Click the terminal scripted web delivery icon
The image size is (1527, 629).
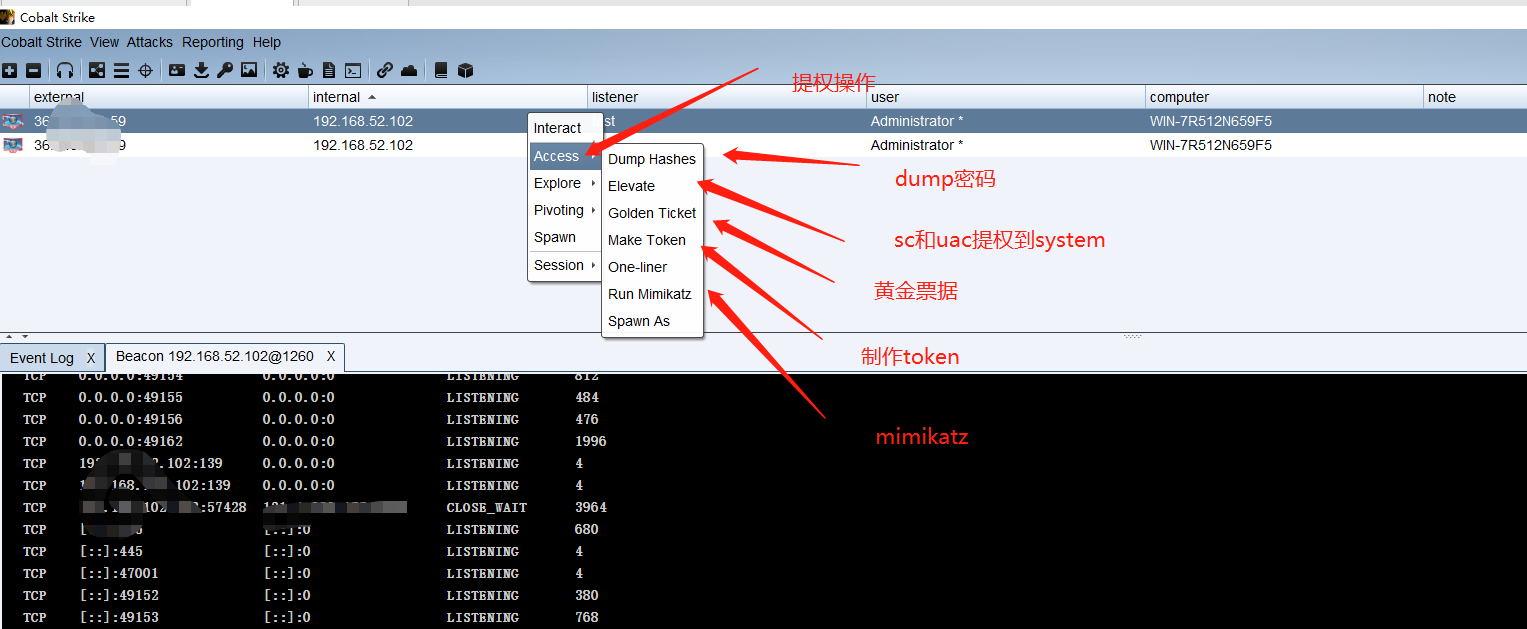(353, 70)
